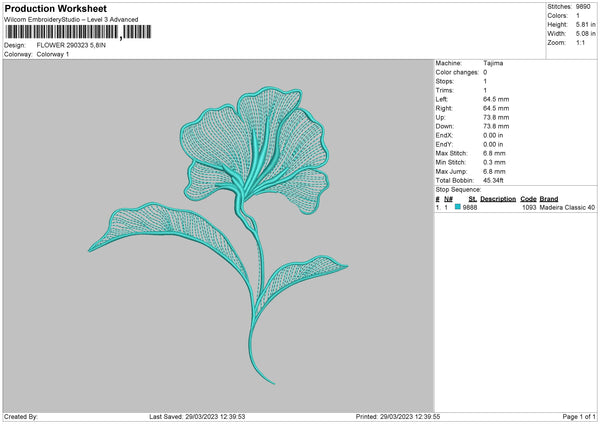Click 'Wilcom EmbroideryStudio – Level 3 Advanced' text
This screenshot has width=600, height=424.
(71, 20)
